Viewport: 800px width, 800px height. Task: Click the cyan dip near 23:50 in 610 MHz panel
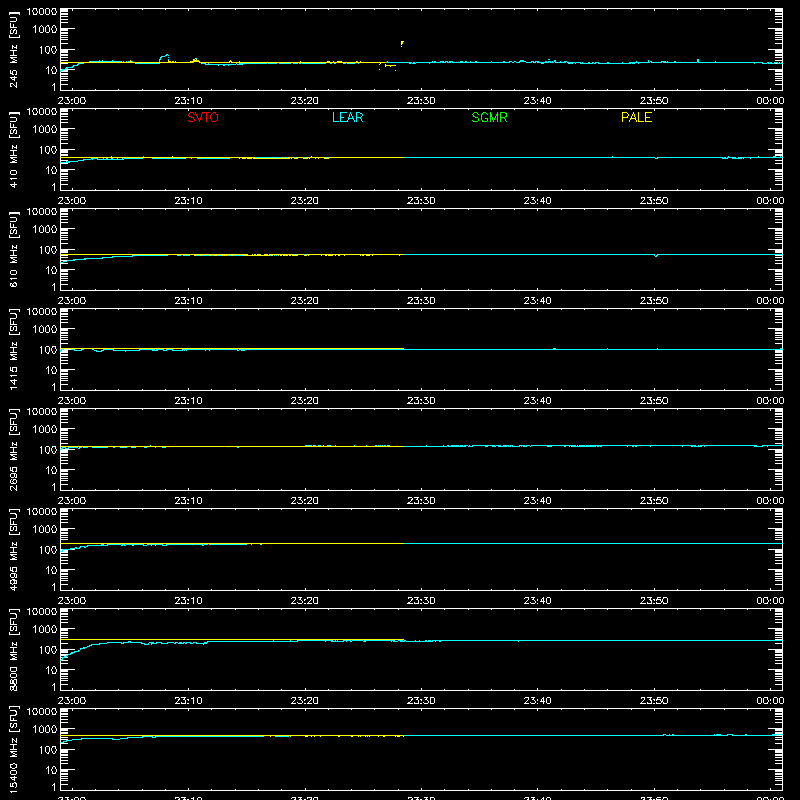coord(656,256)
